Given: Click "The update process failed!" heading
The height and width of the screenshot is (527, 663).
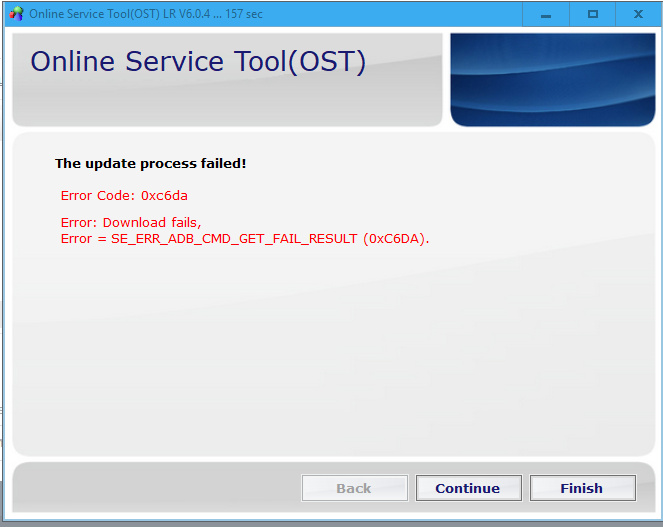Looking at the screenshot, I should 150,163.
